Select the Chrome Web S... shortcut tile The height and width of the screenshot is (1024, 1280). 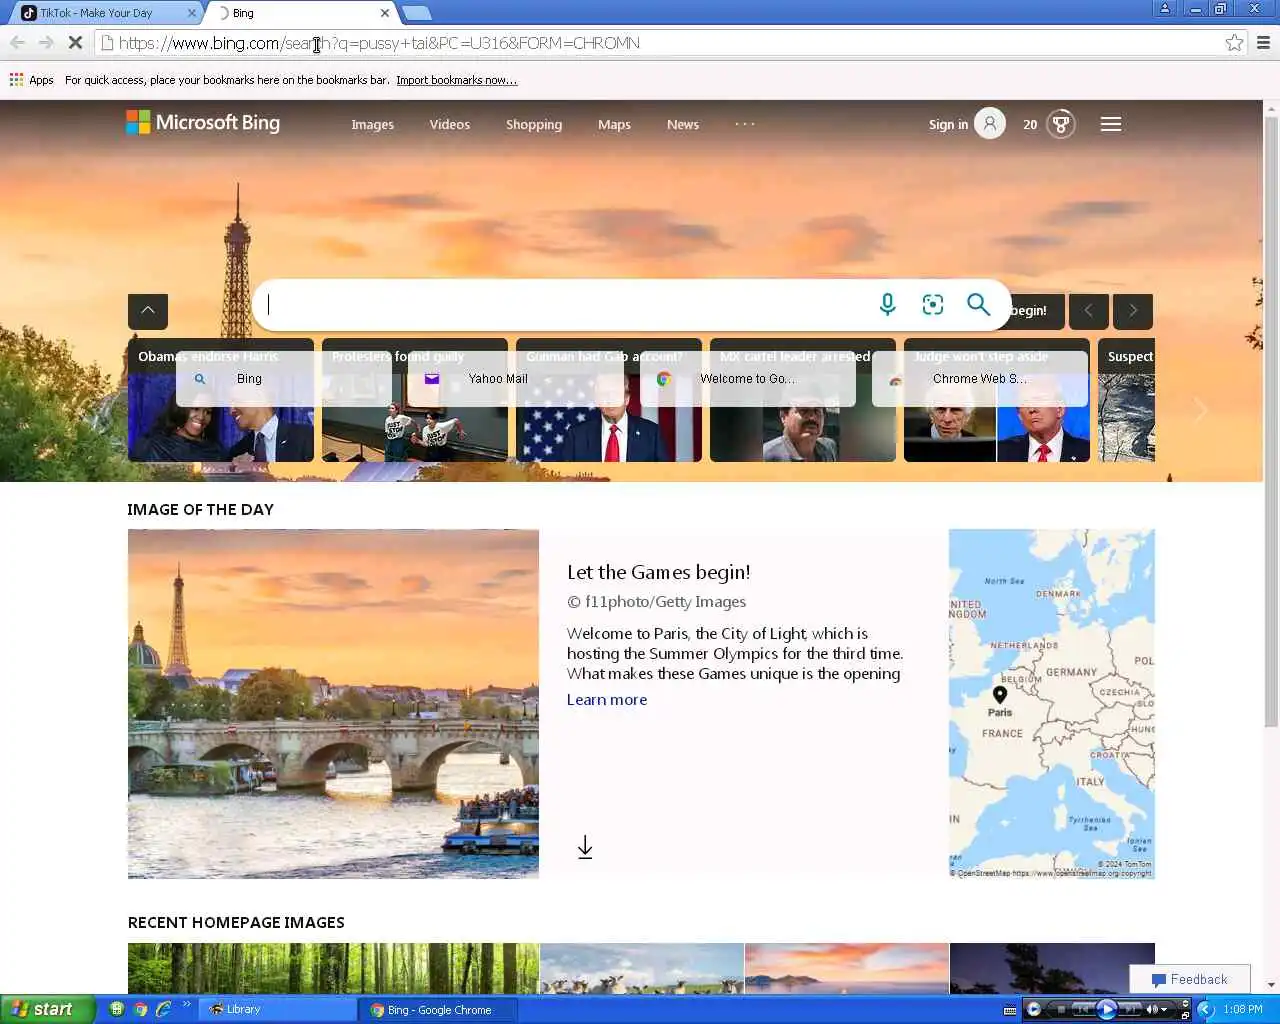point(980,379)
